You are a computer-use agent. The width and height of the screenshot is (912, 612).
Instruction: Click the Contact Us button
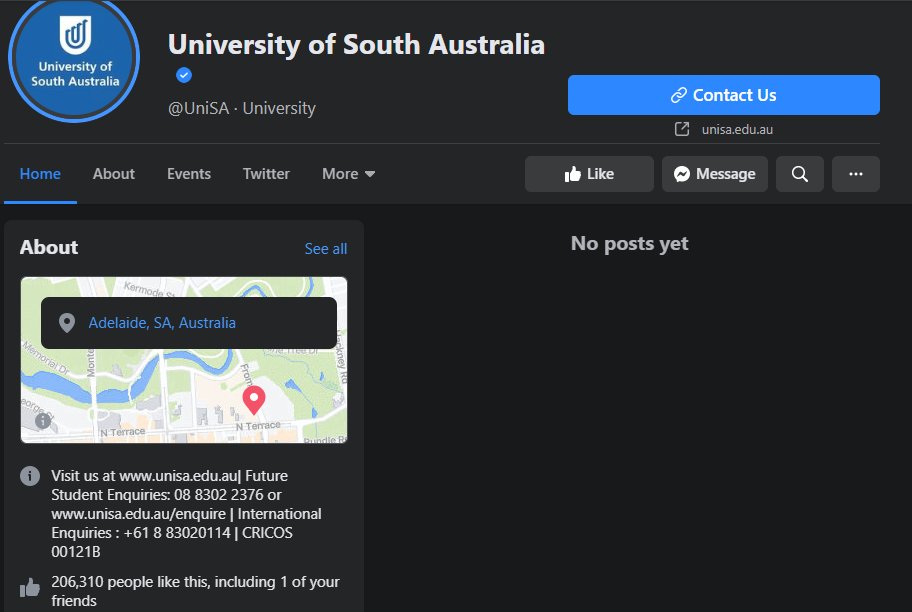[723, 94]
